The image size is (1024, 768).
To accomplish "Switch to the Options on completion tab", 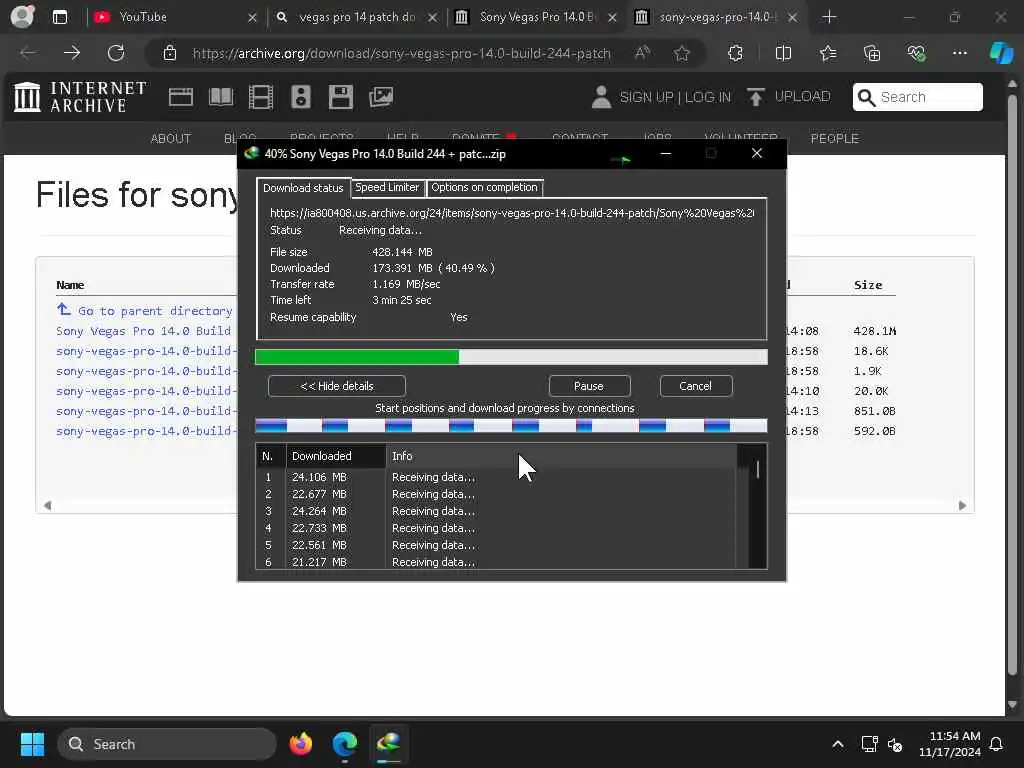I will (485, 187).
